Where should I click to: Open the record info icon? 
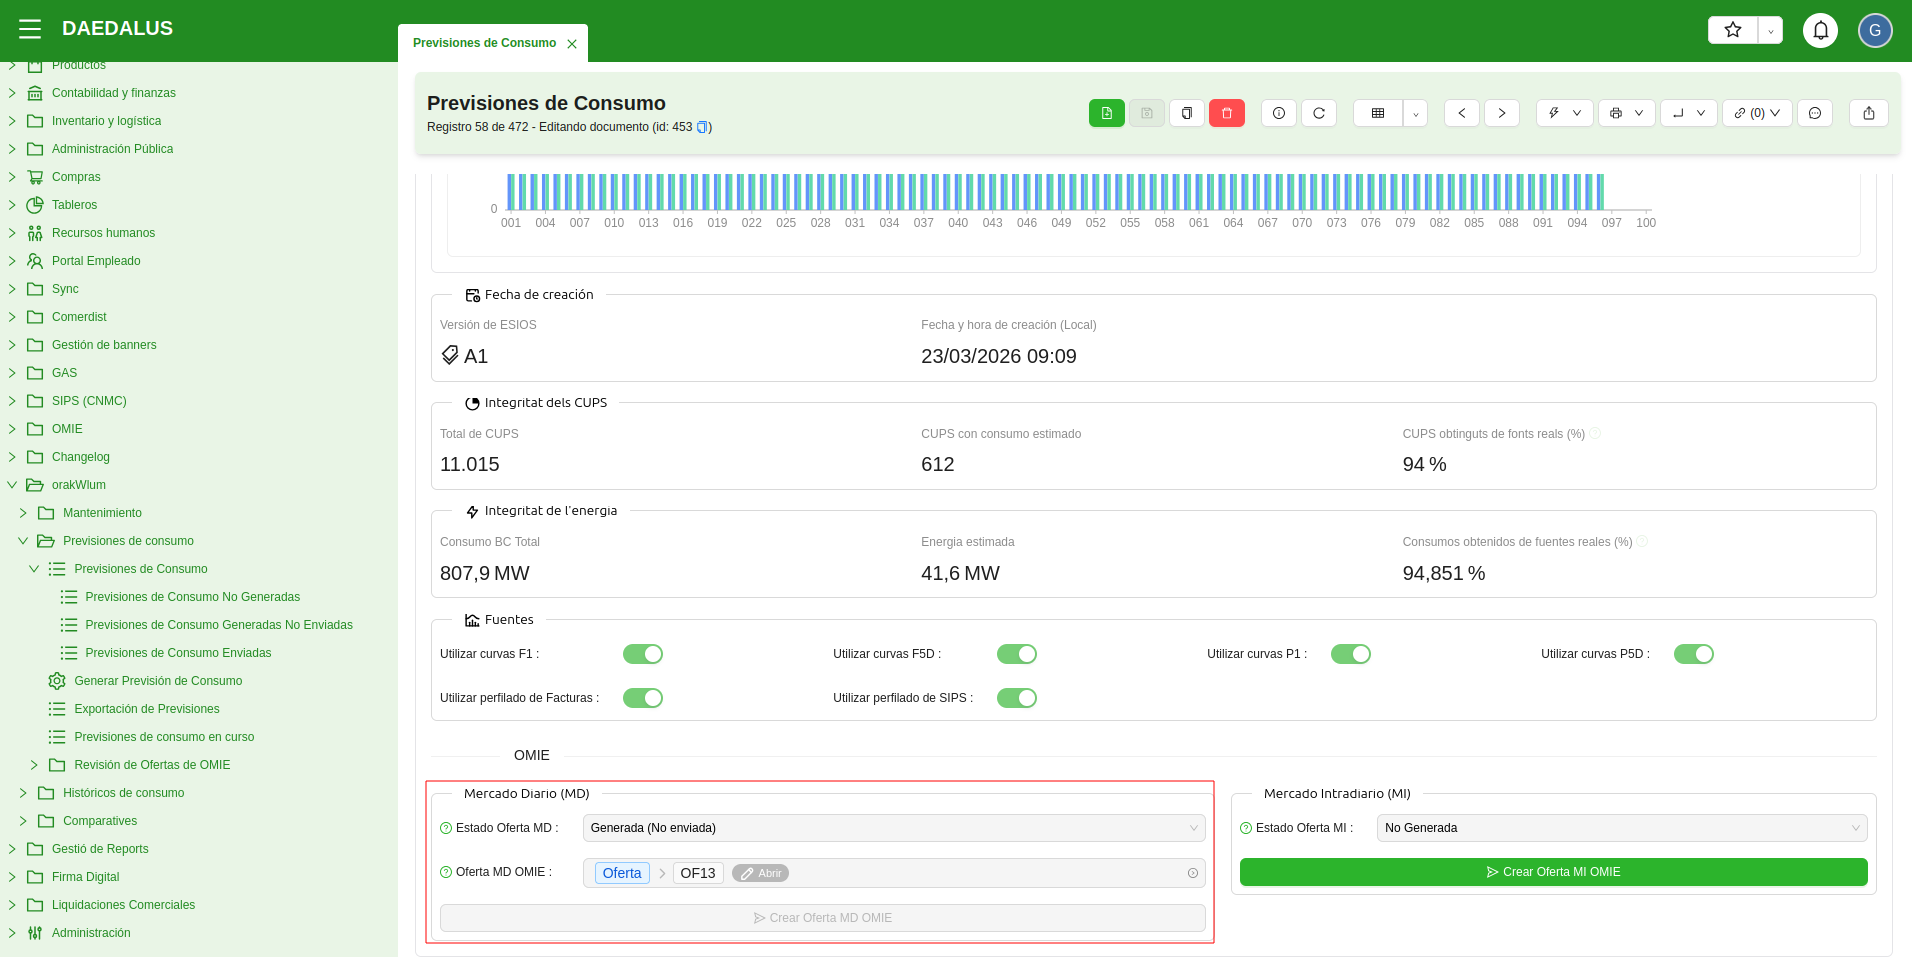1278,113
